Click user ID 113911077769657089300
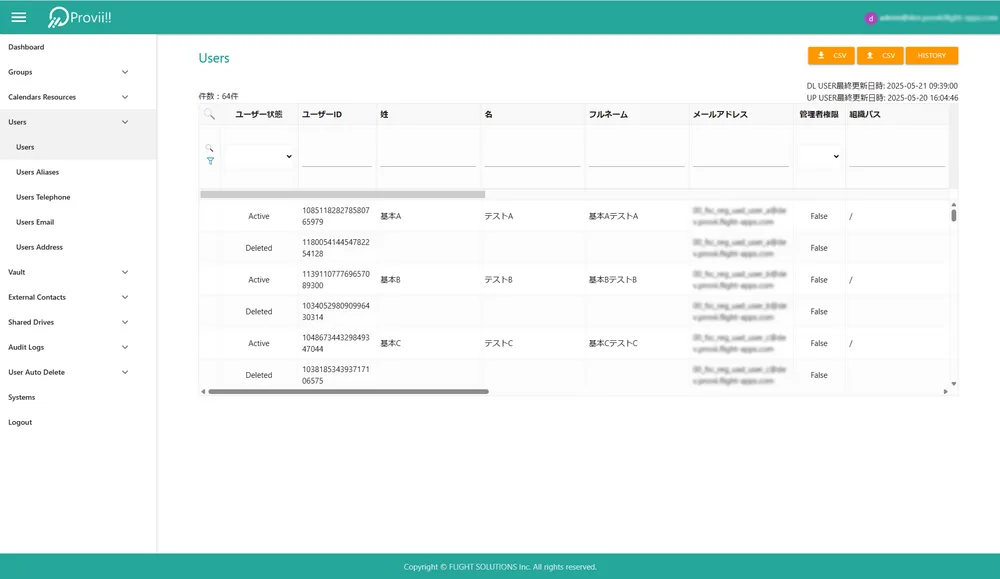 tap(335, 280)
